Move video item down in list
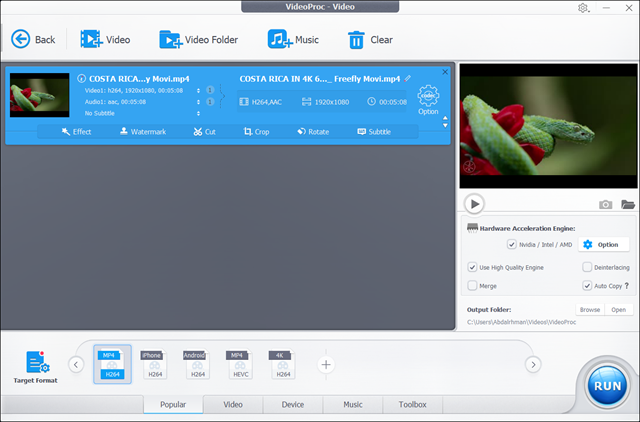Screen dimensions: 640x422 (445, 125)
